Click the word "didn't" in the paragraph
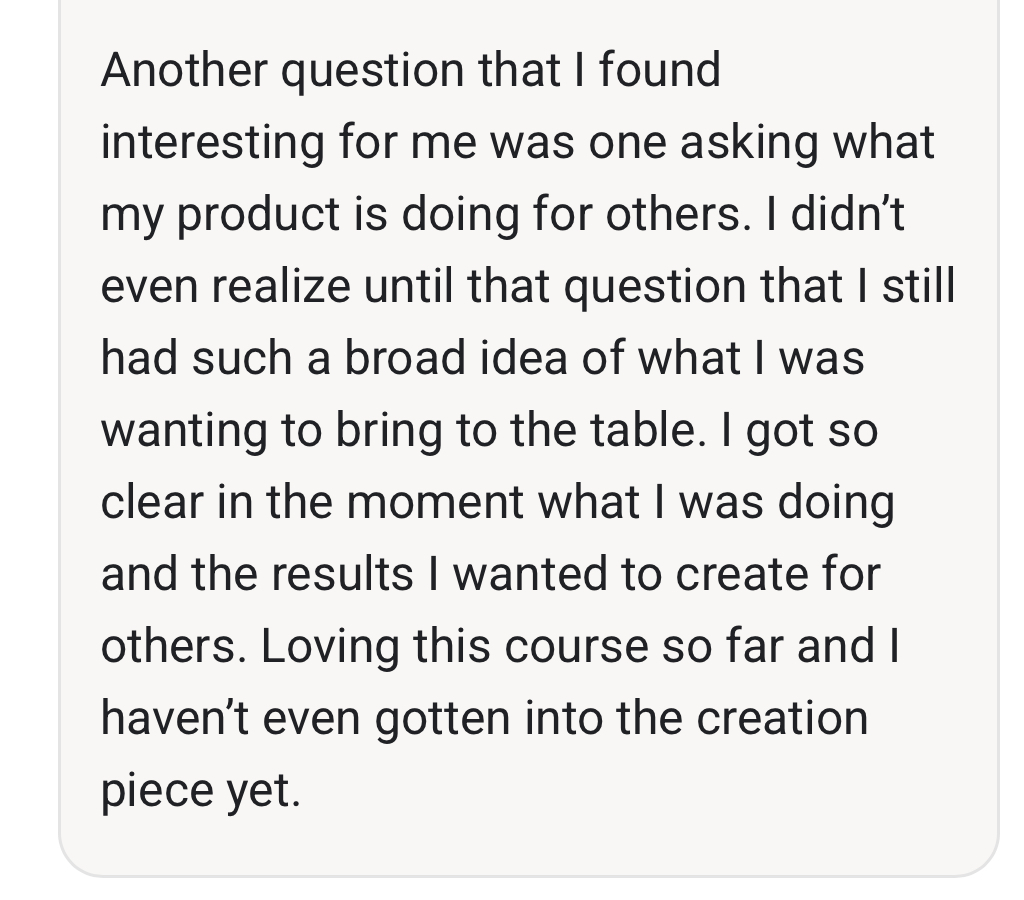The width and height of the screenshot is (1024, 900). coord(848,215)
